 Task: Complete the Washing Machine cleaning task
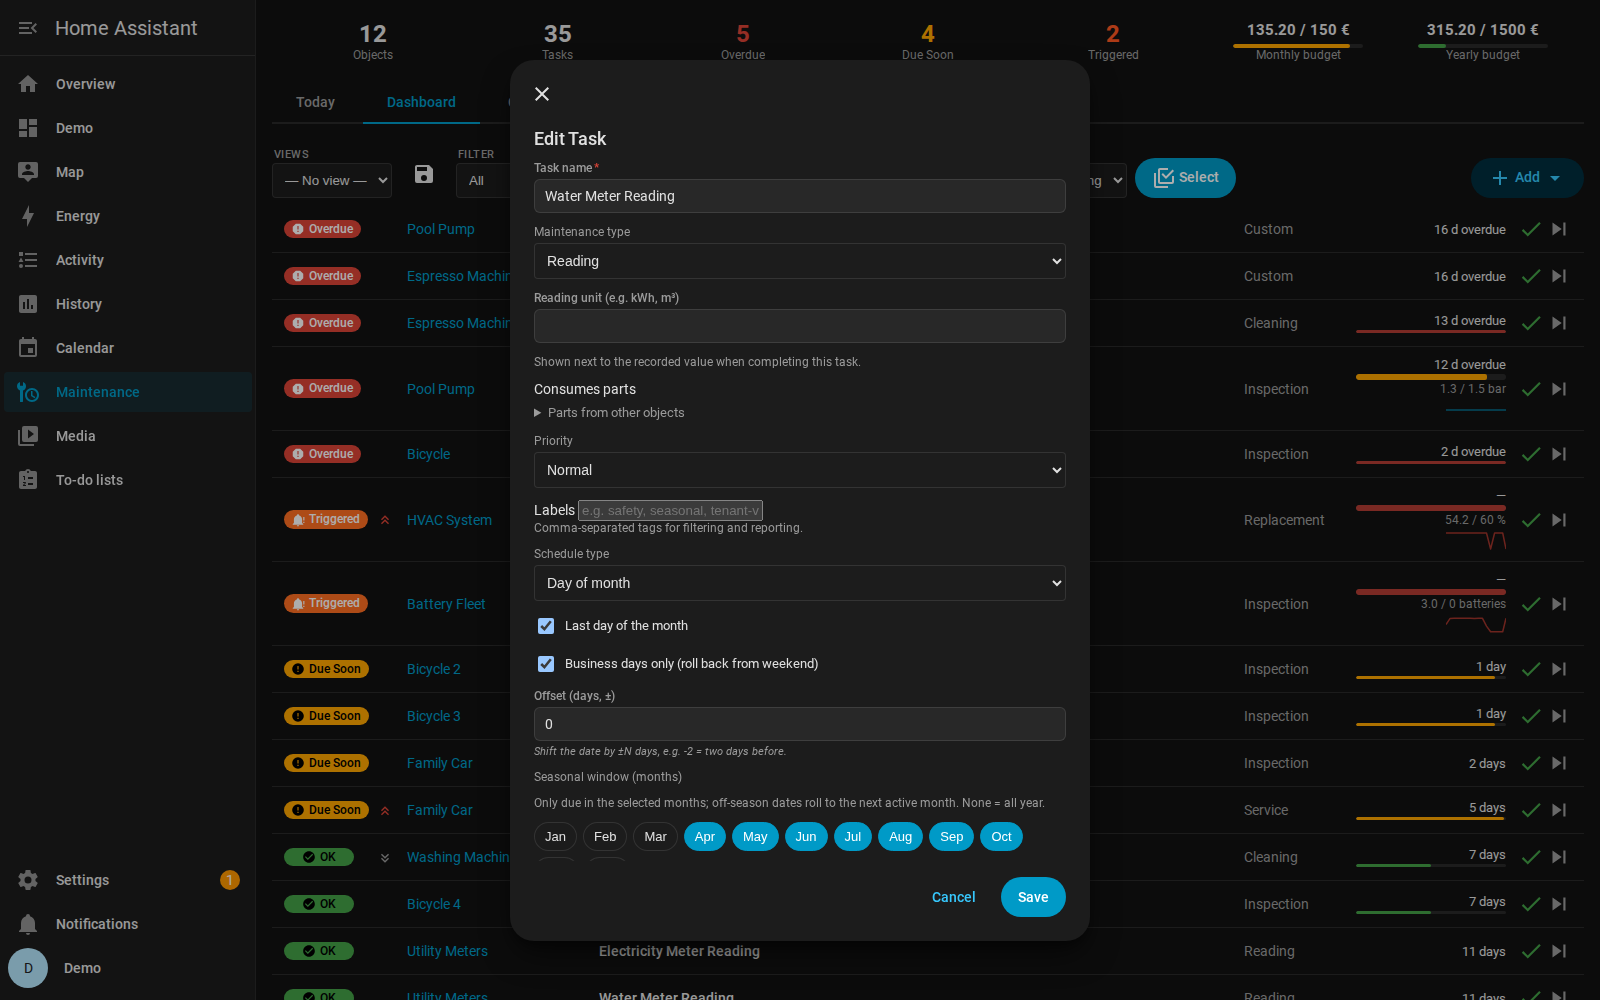1531,857
